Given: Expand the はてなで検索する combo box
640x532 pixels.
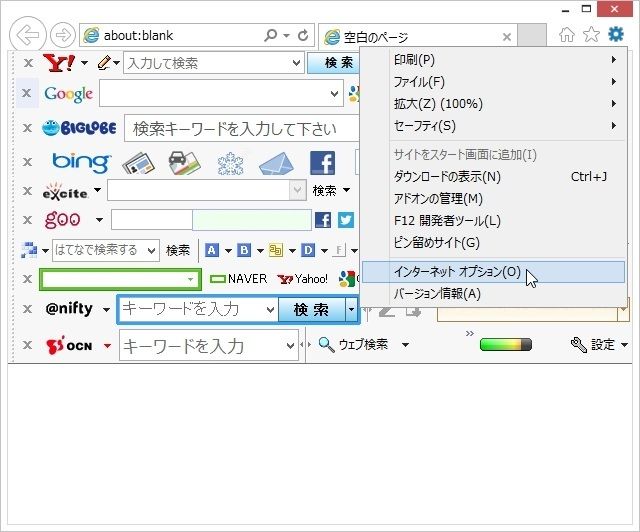Looking at the screenshot, I should (x=151, y=250).
